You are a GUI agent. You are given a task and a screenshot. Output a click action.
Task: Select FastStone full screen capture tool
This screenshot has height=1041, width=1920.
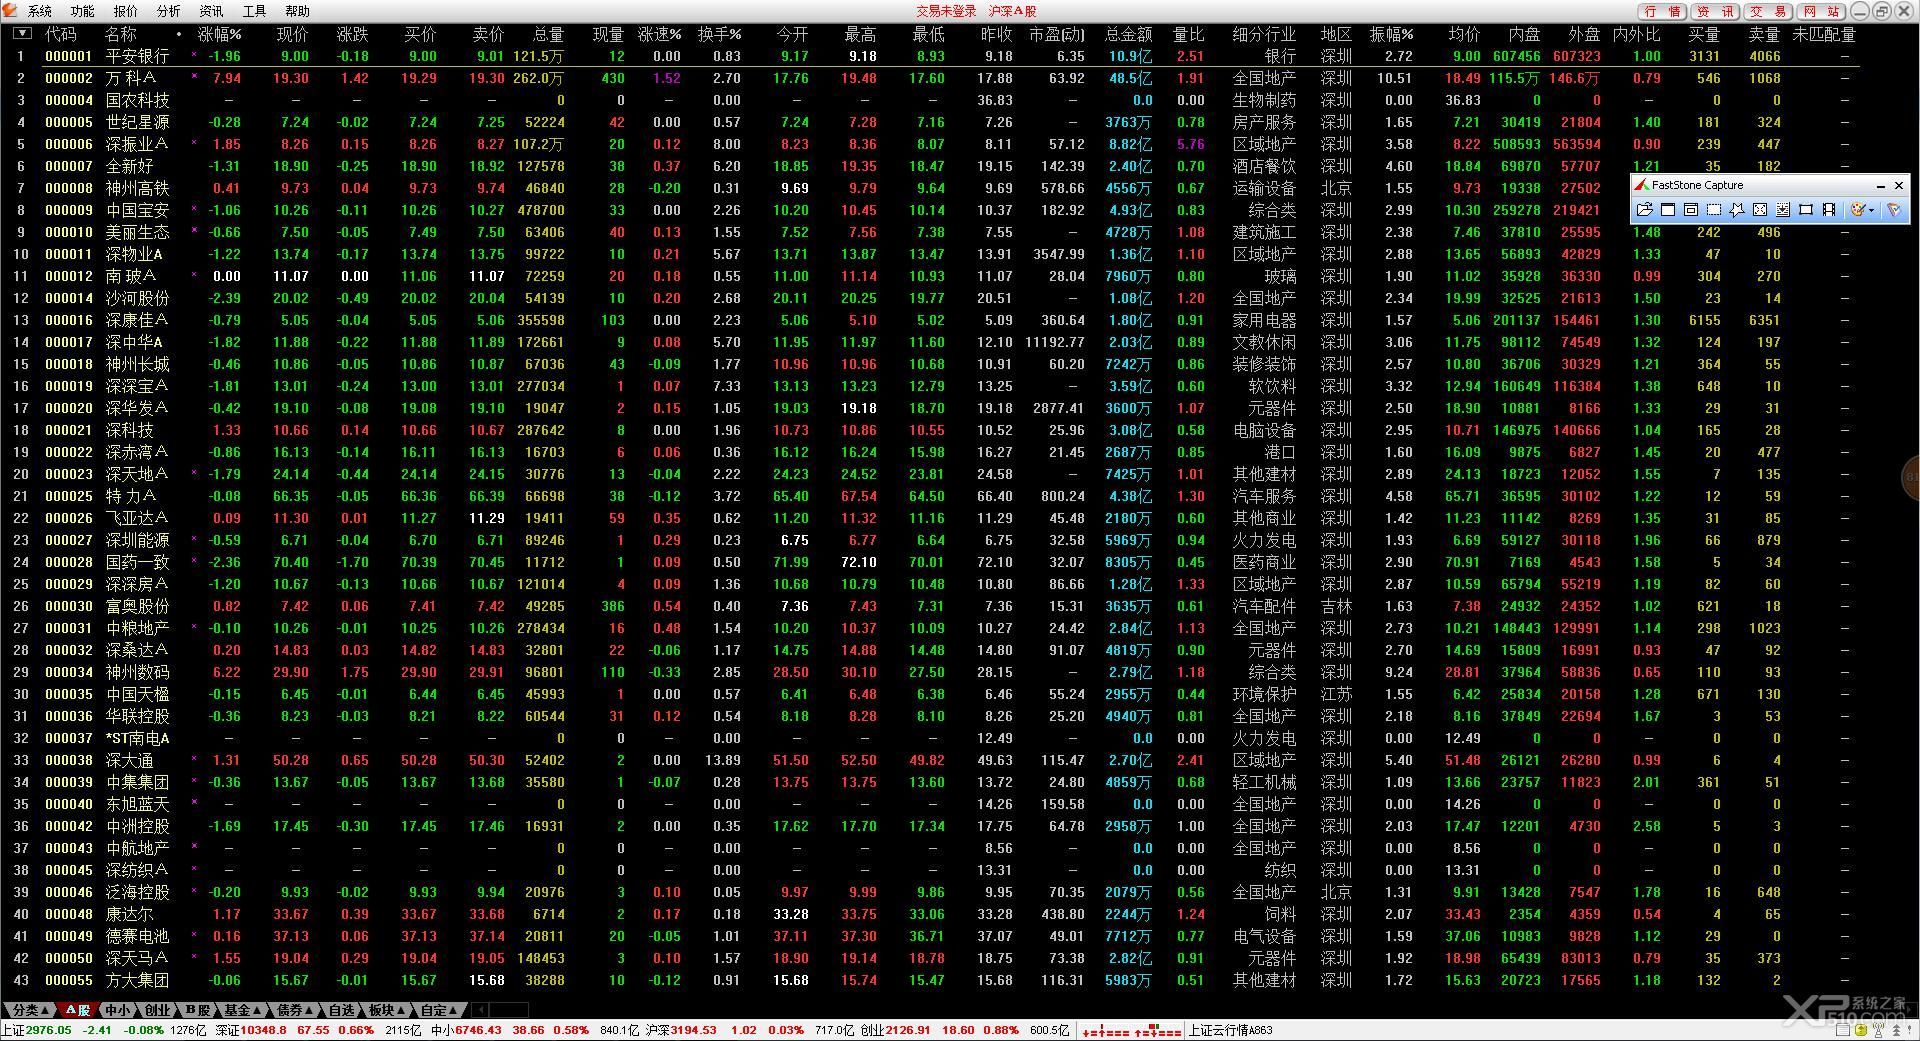click(x=1760, y=210)
